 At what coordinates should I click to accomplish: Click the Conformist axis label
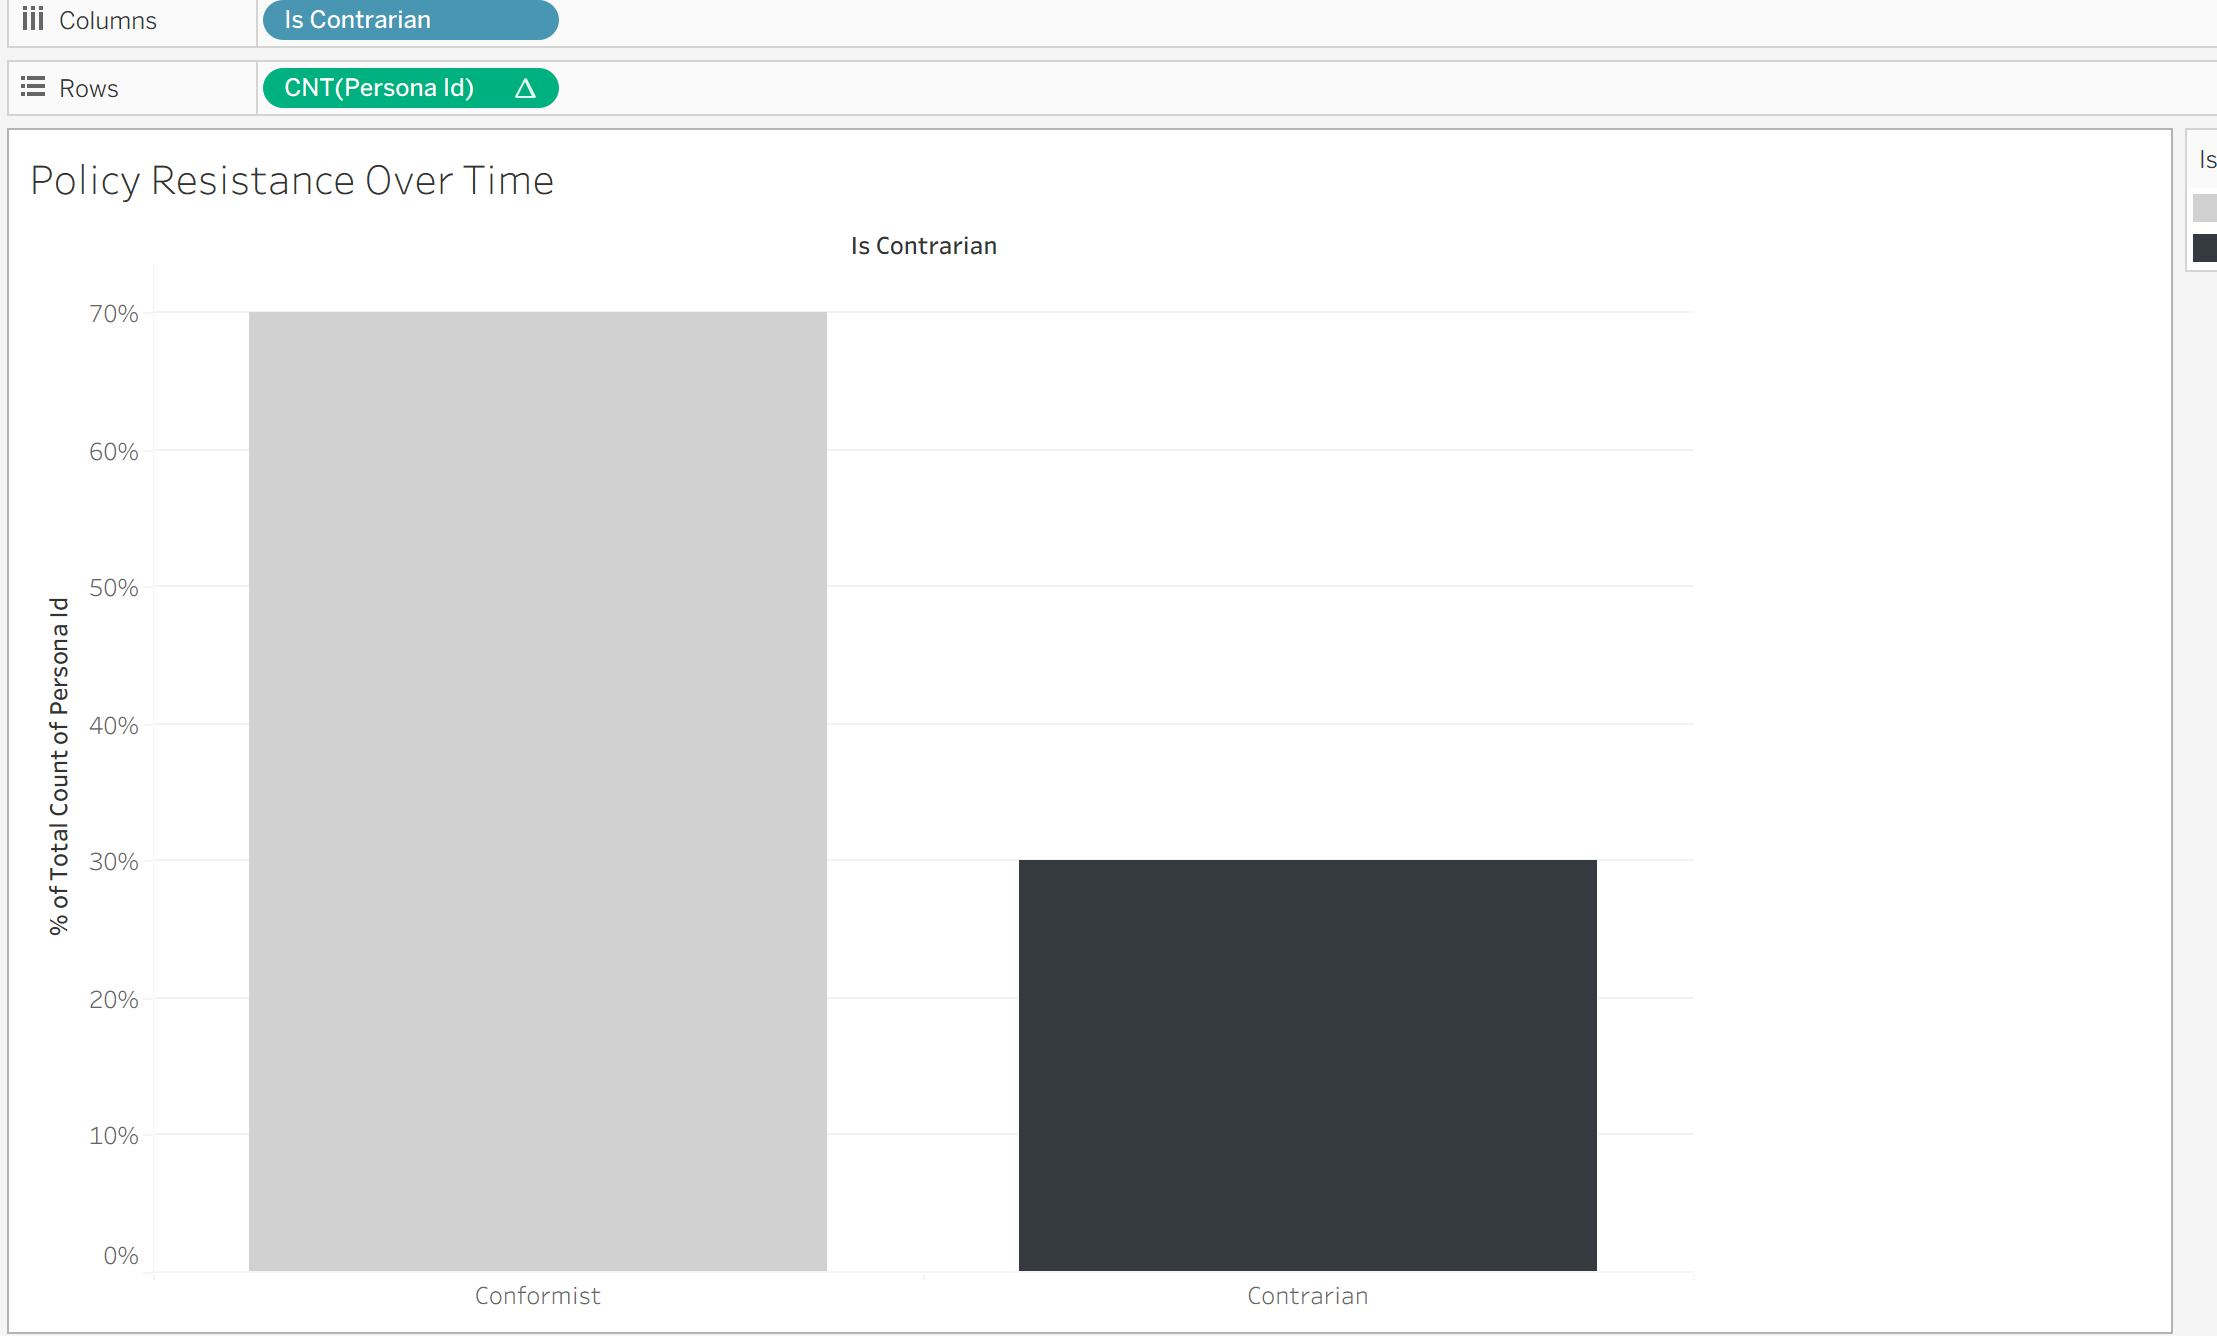537,1296
